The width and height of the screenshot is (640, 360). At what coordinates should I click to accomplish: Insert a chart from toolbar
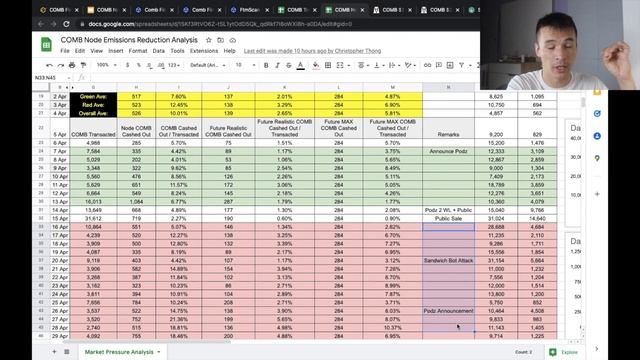click(450, 65)
